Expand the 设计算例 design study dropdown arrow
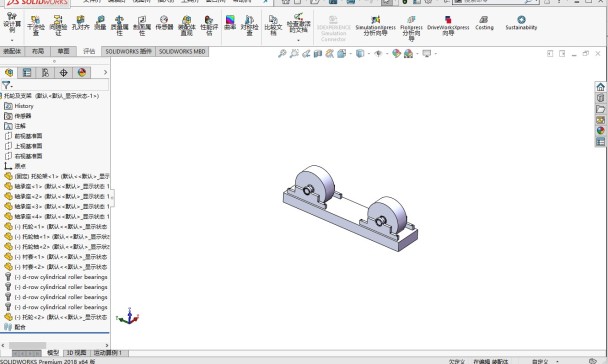The width and height of the screenshot is (608, 364). pyautogui.click(x=12, y=40)
